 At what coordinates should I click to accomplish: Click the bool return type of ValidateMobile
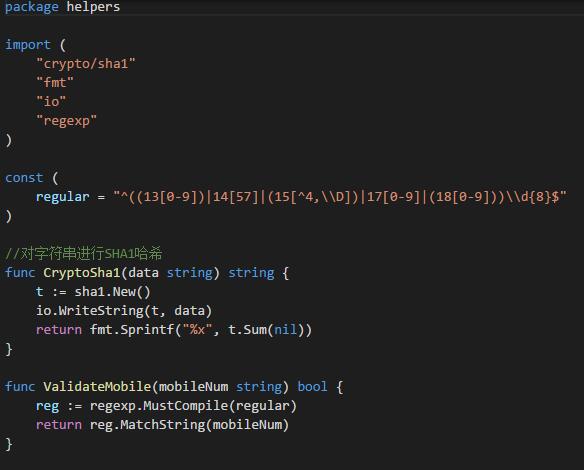pyautogui.click(x=312, y=387)
